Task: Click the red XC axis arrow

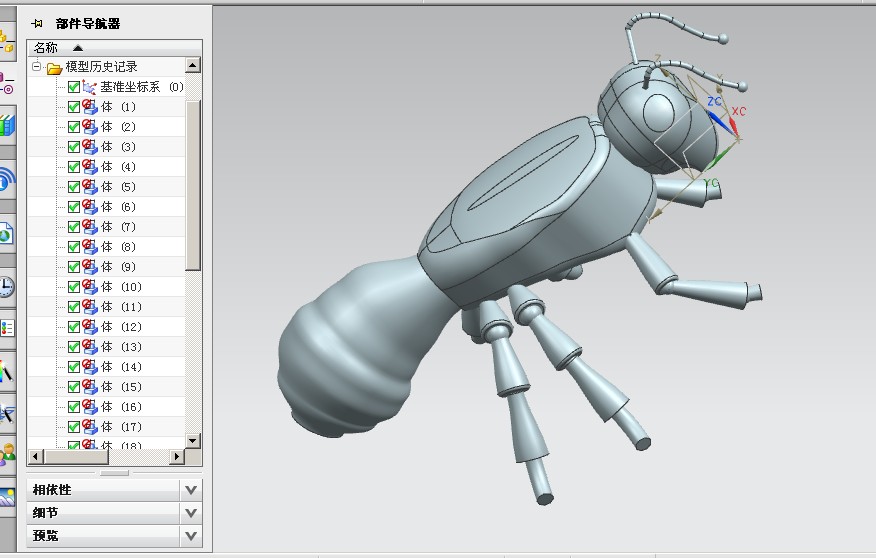Action: [x=733, y=127]
